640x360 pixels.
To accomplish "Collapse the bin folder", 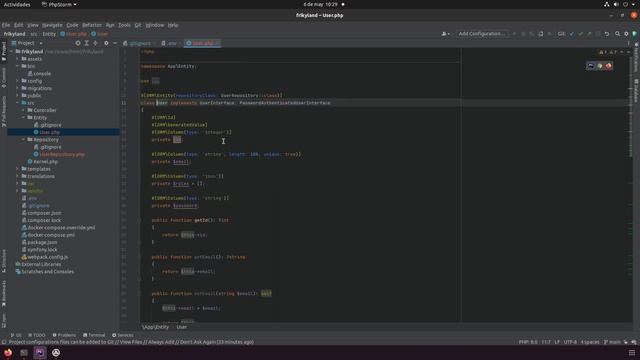I will [x=18, y=66].
